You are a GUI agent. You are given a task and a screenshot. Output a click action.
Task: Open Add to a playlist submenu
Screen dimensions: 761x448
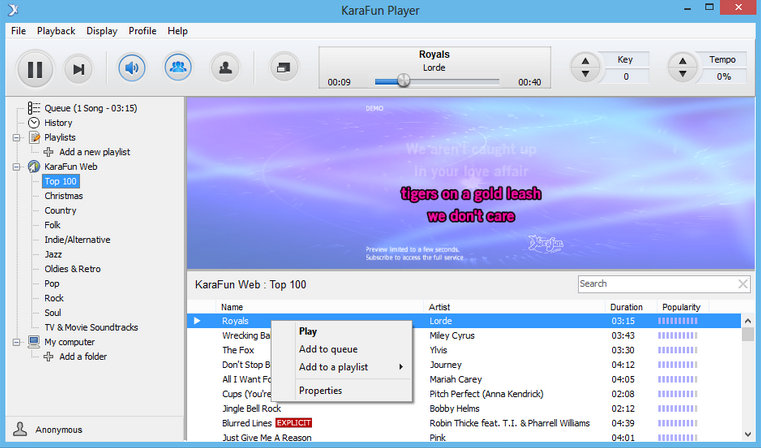[342, 367]
